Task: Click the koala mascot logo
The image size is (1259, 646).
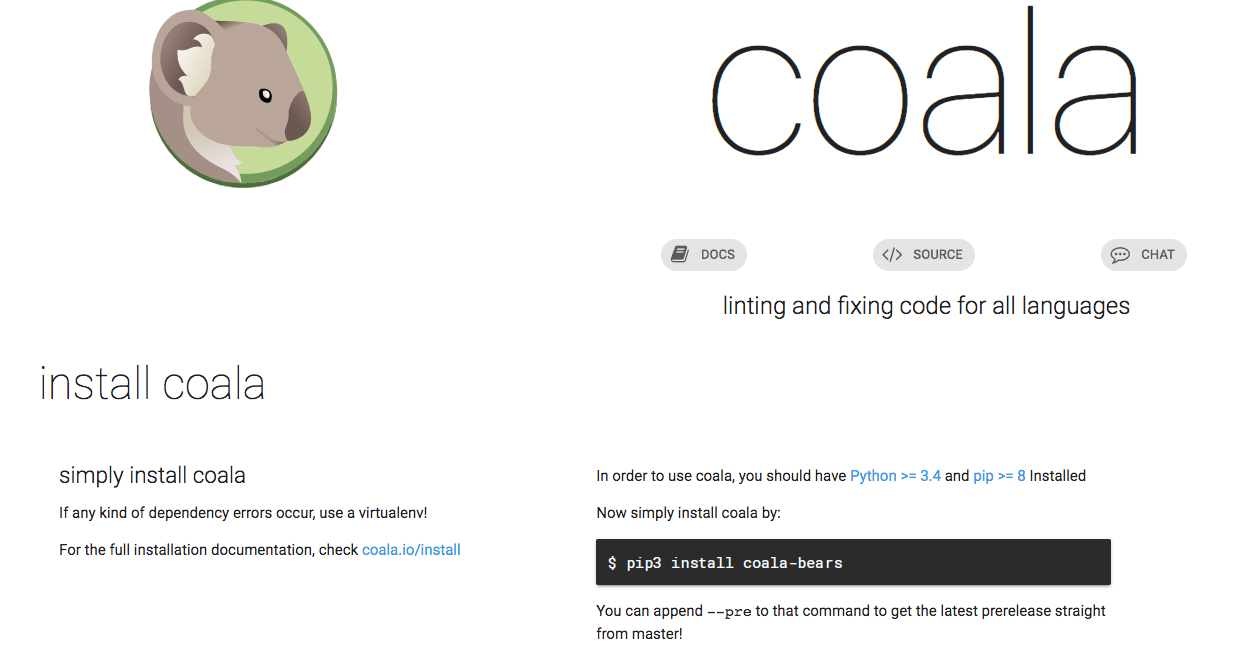Action: [243, 93]
